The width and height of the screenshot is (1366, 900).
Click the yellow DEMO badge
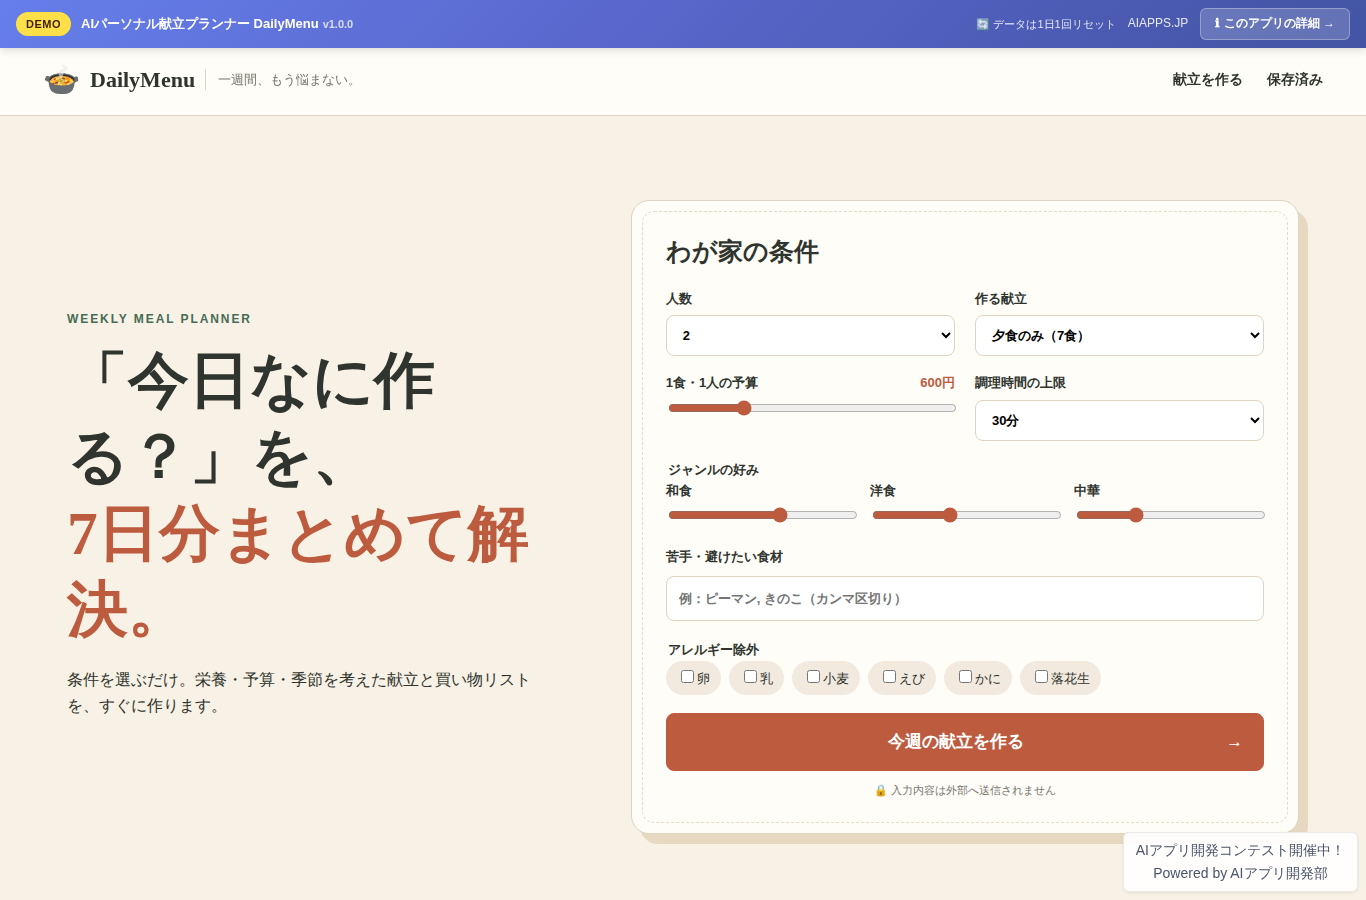(43, 24)
